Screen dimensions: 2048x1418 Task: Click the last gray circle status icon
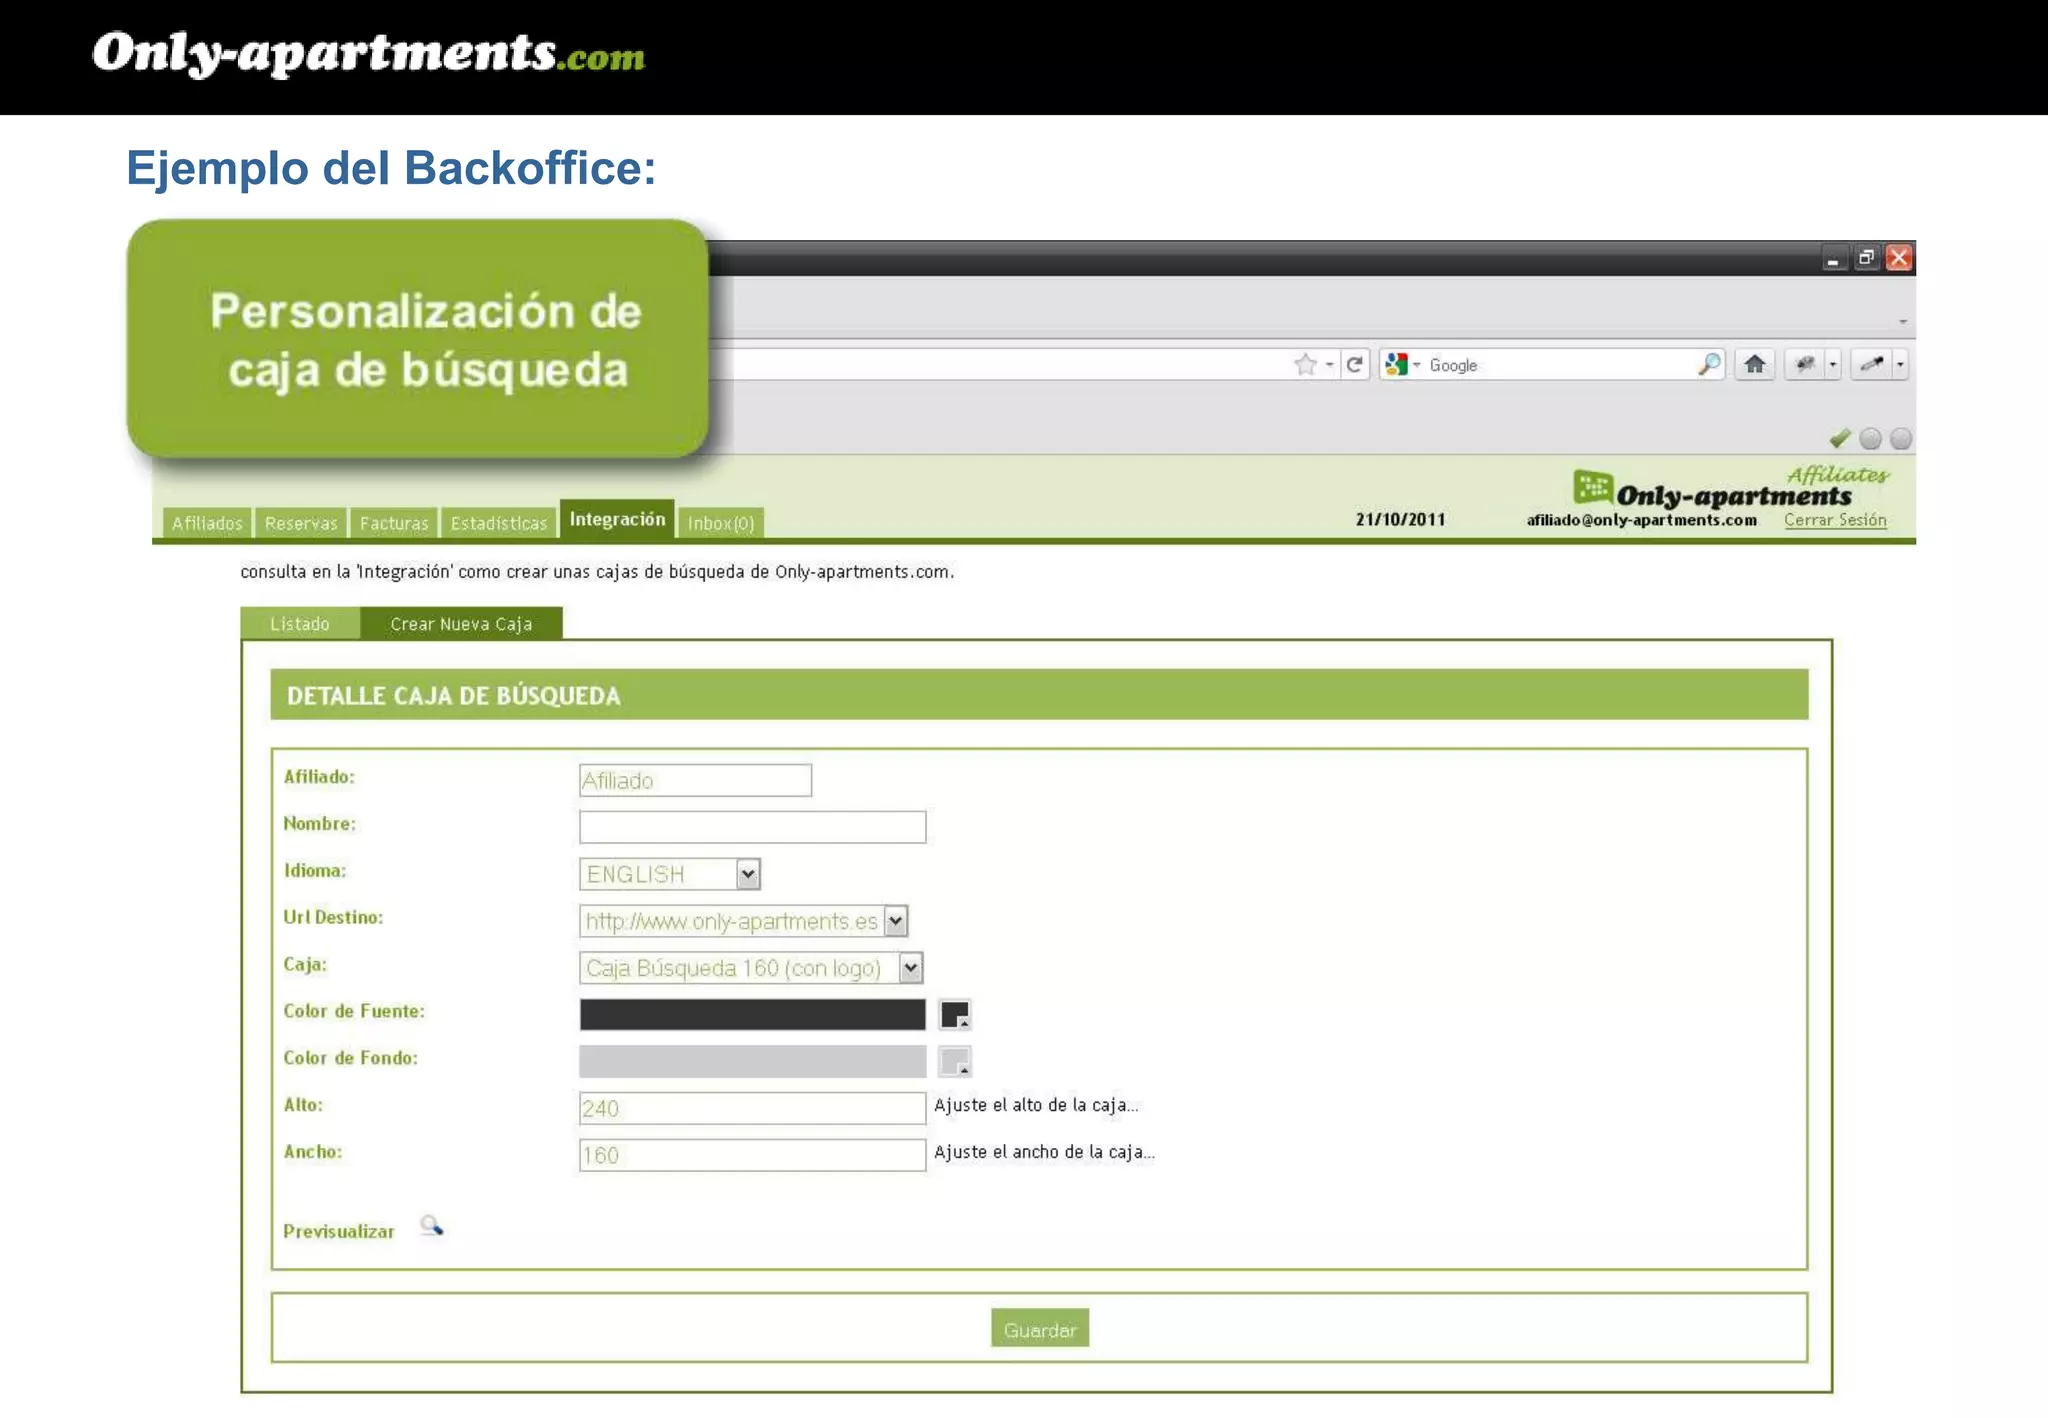point(1901,438)
